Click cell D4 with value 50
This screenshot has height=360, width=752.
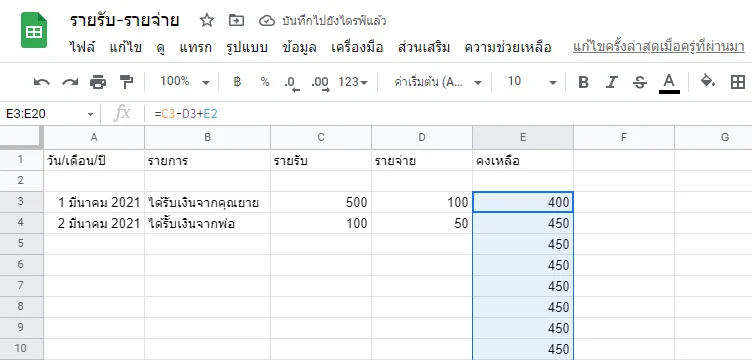tap(422, 223)
